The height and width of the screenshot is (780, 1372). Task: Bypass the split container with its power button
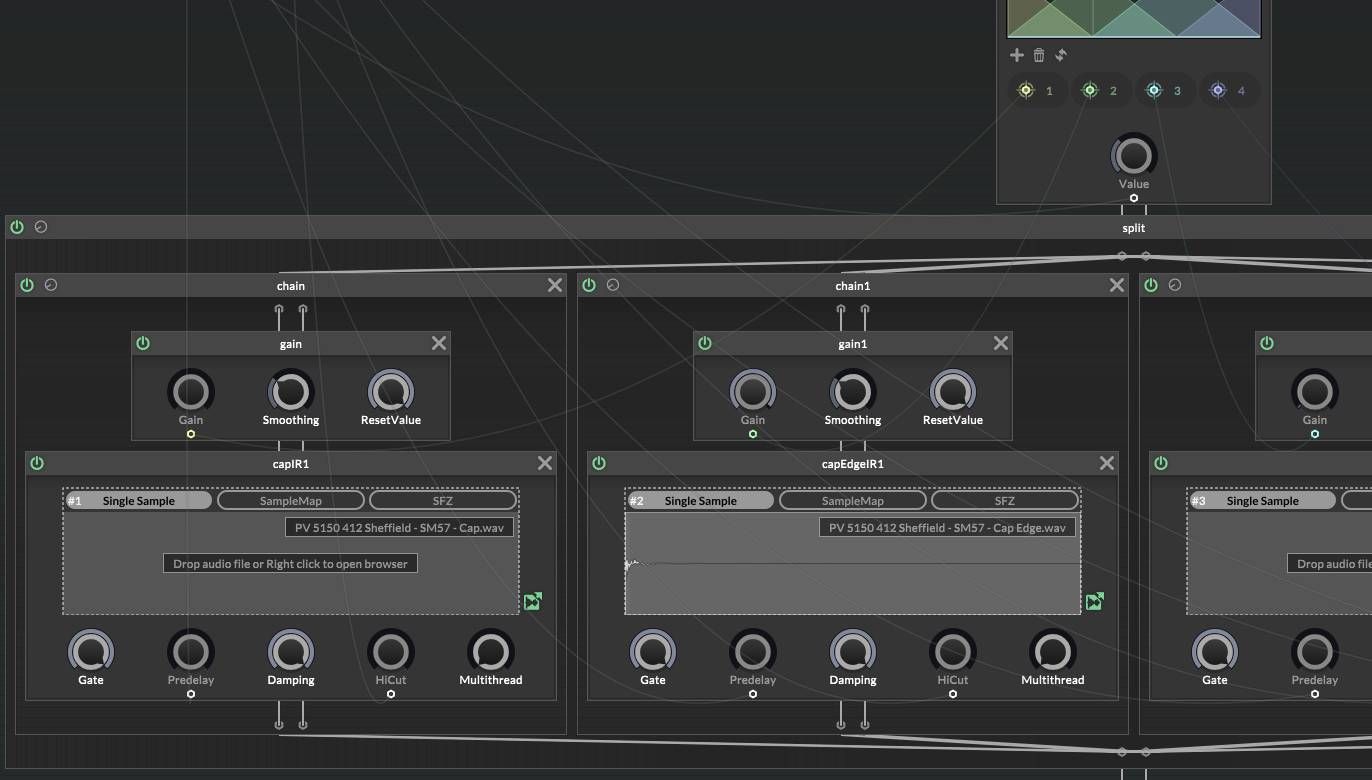pos(17,227)
